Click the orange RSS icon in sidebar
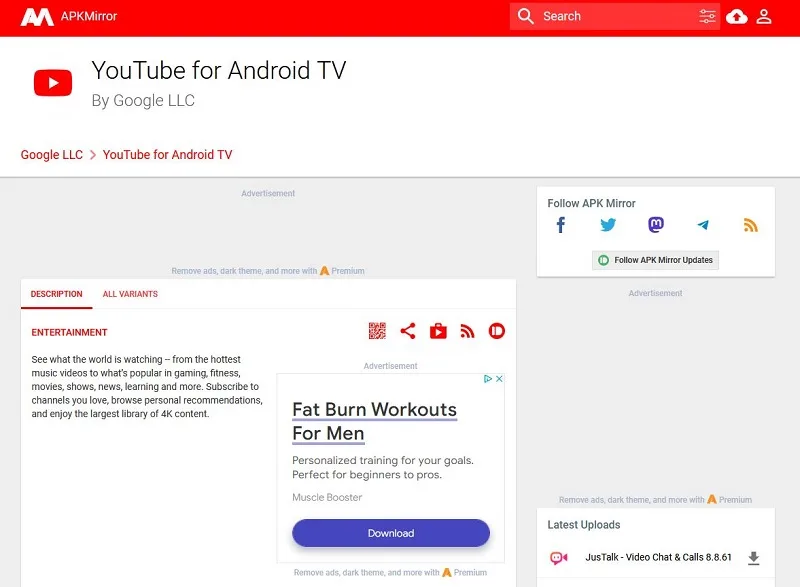This screenshot has width=800, height=587. [751, 225]
